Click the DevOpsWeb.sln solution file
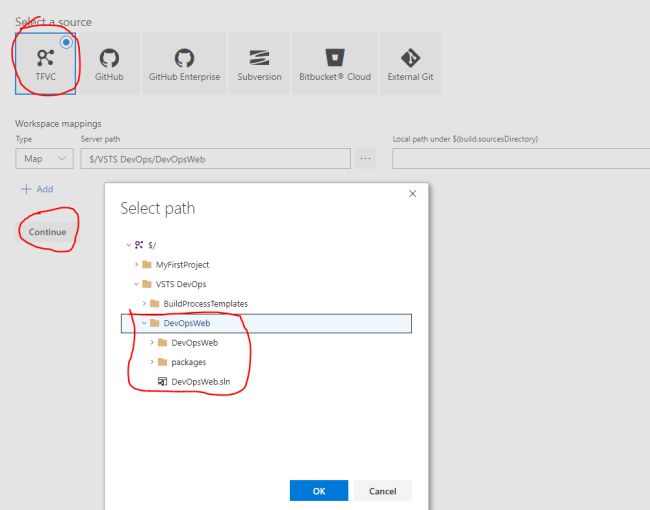Viewport: 650px width, 510px height. click(207, 381)
